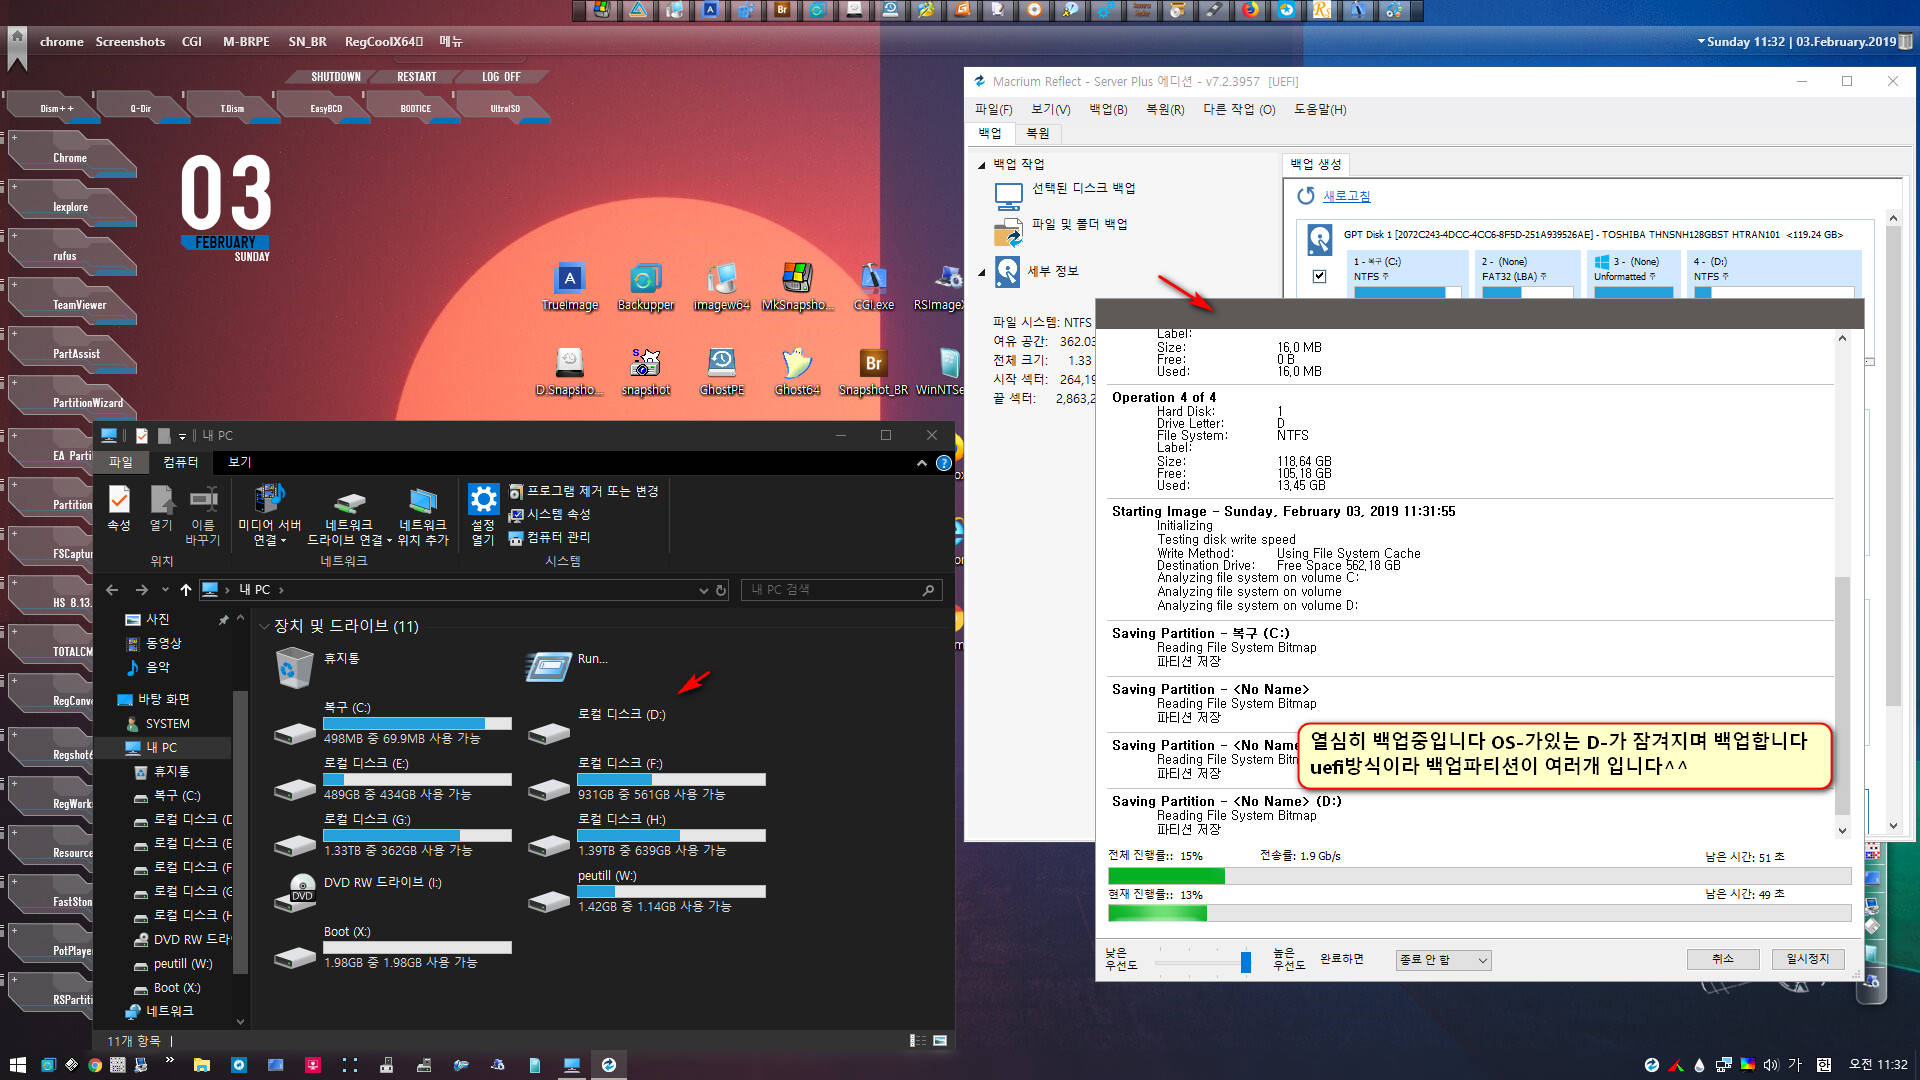Click the EasyBCD launcher button
This screenshot has height=1080, width=1920.
[325, 109]
